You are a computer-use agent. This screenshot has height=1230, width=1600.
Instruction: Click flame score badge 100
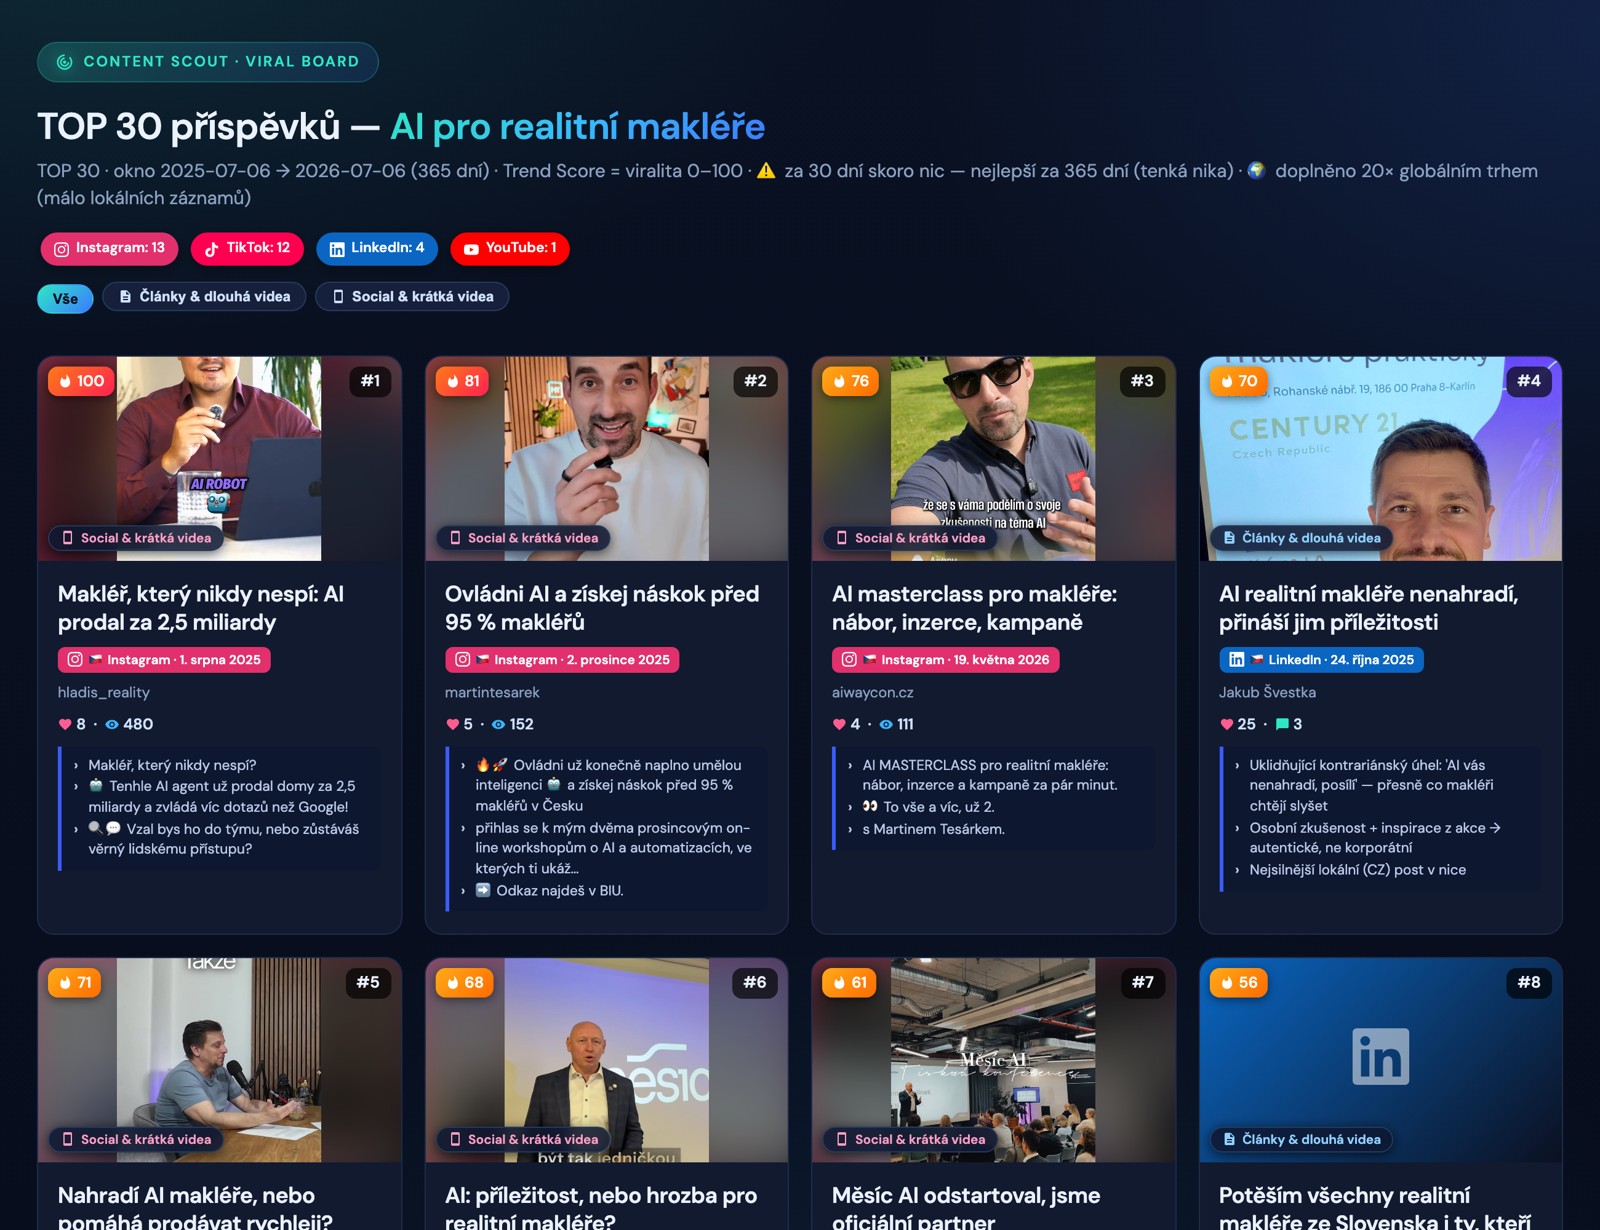tap(81, 381)
